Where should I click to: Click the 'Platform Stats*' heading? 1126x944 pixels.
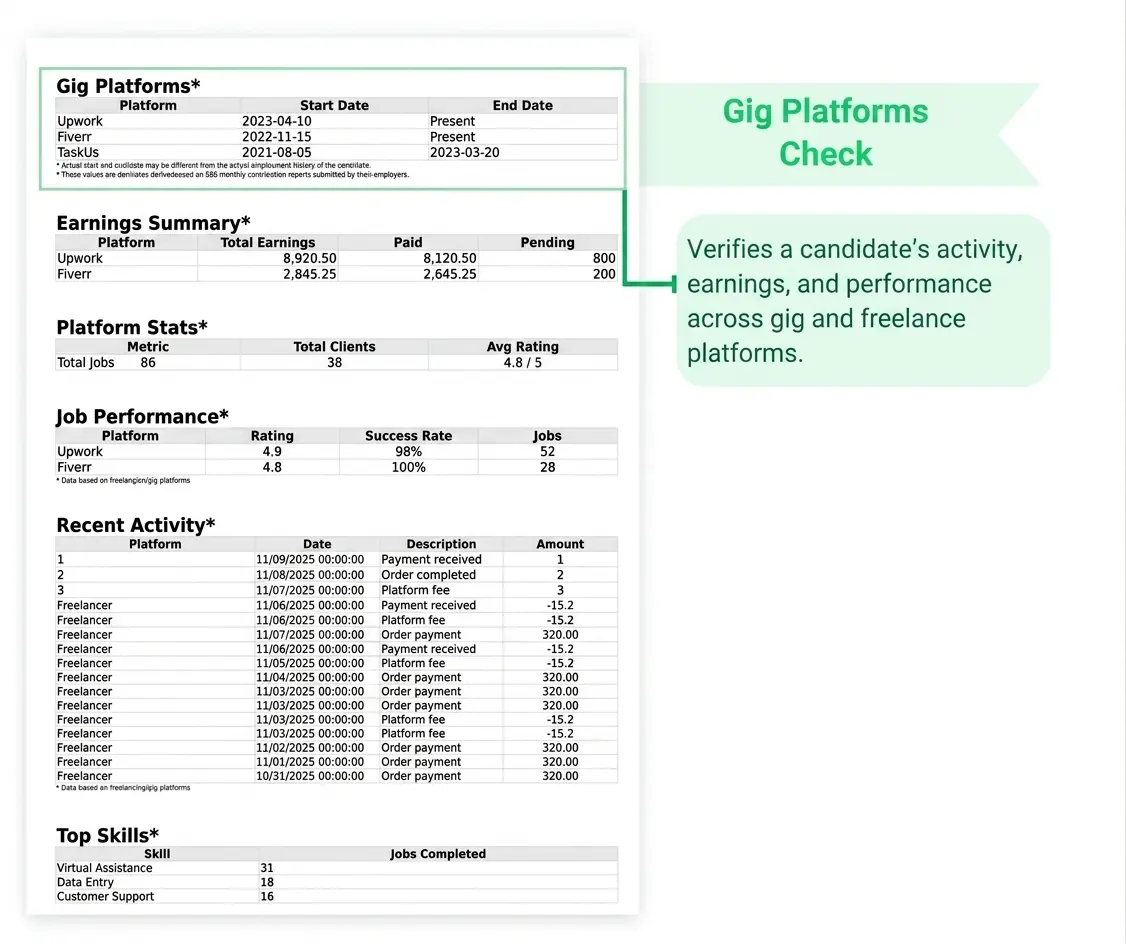point(131,327)
